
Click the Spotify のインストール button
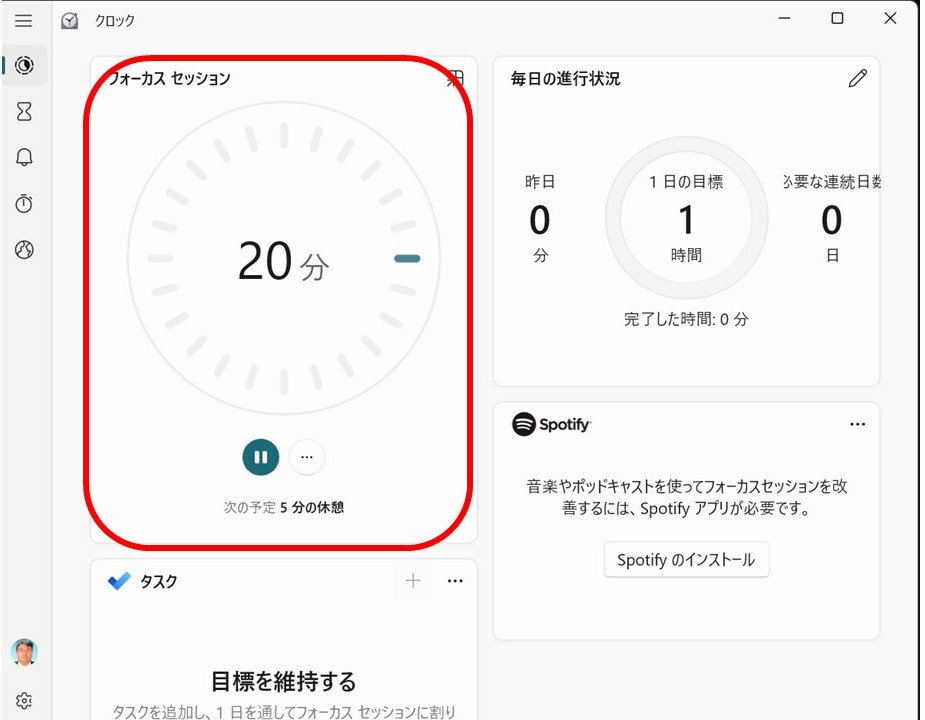686,560
